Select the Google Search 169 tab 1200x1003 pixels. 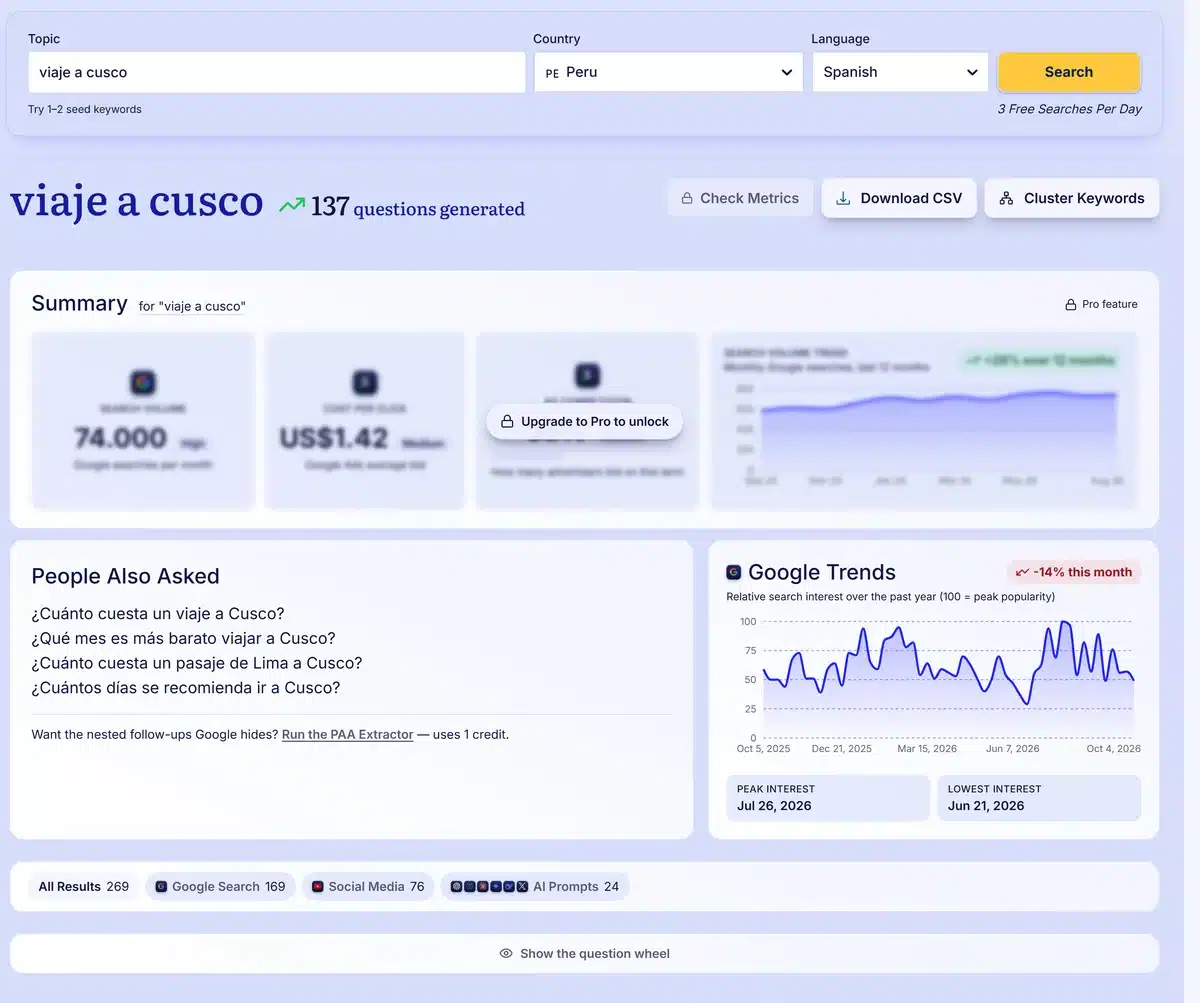point(220,886)
